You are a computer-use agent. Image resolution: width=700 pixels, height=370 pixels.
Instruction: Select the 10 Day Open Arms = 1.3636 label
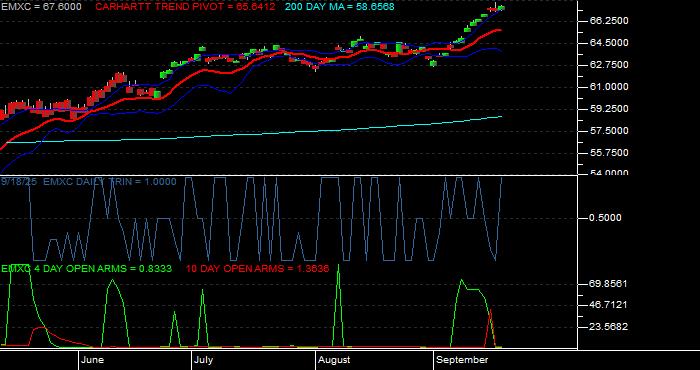pos(257,269)
